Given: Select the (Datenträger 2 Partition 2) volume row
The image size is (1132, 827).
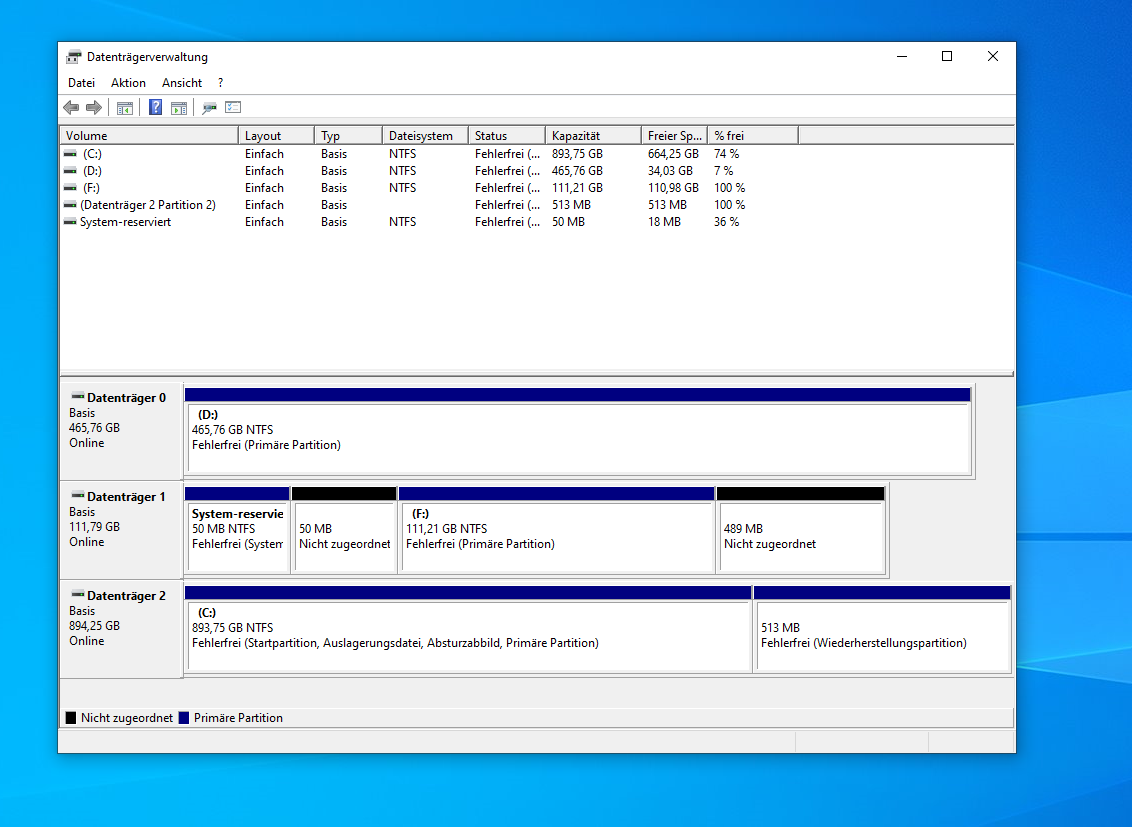Looking at the screenshot, I should pyautogui.click(x=148, y=205).
